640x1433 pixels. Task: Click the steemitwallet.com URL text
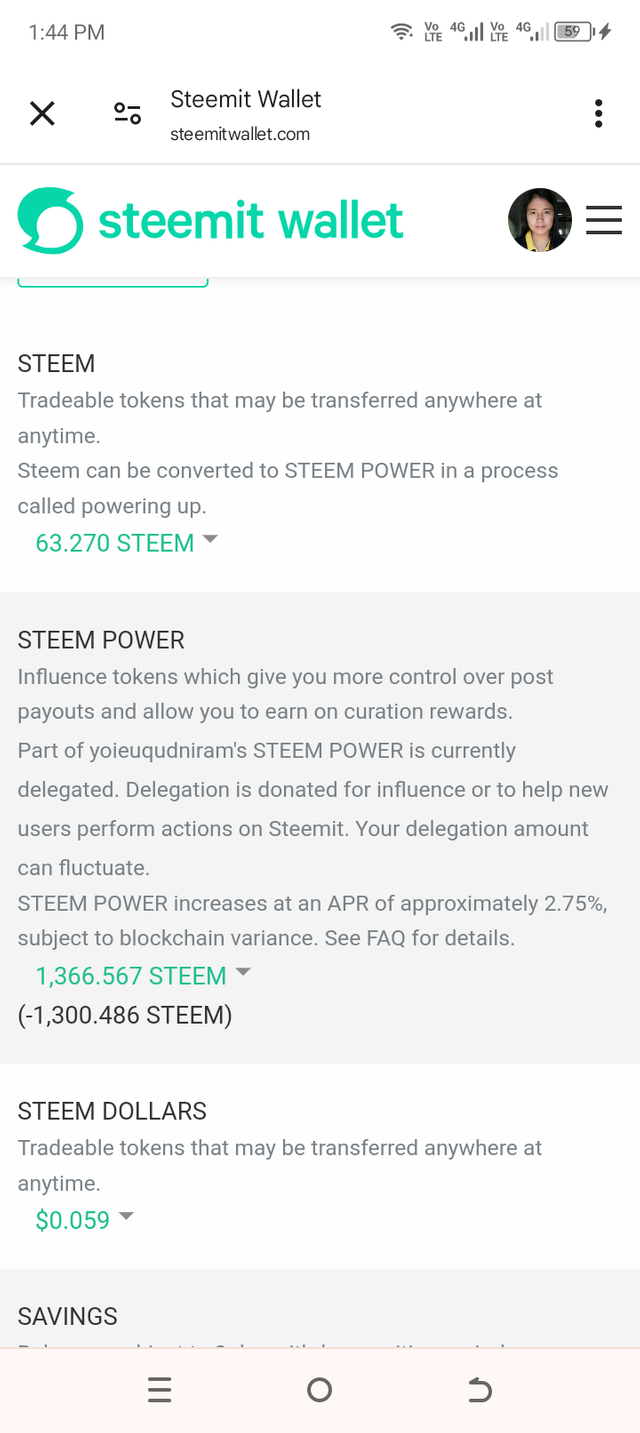pos(240,134)
